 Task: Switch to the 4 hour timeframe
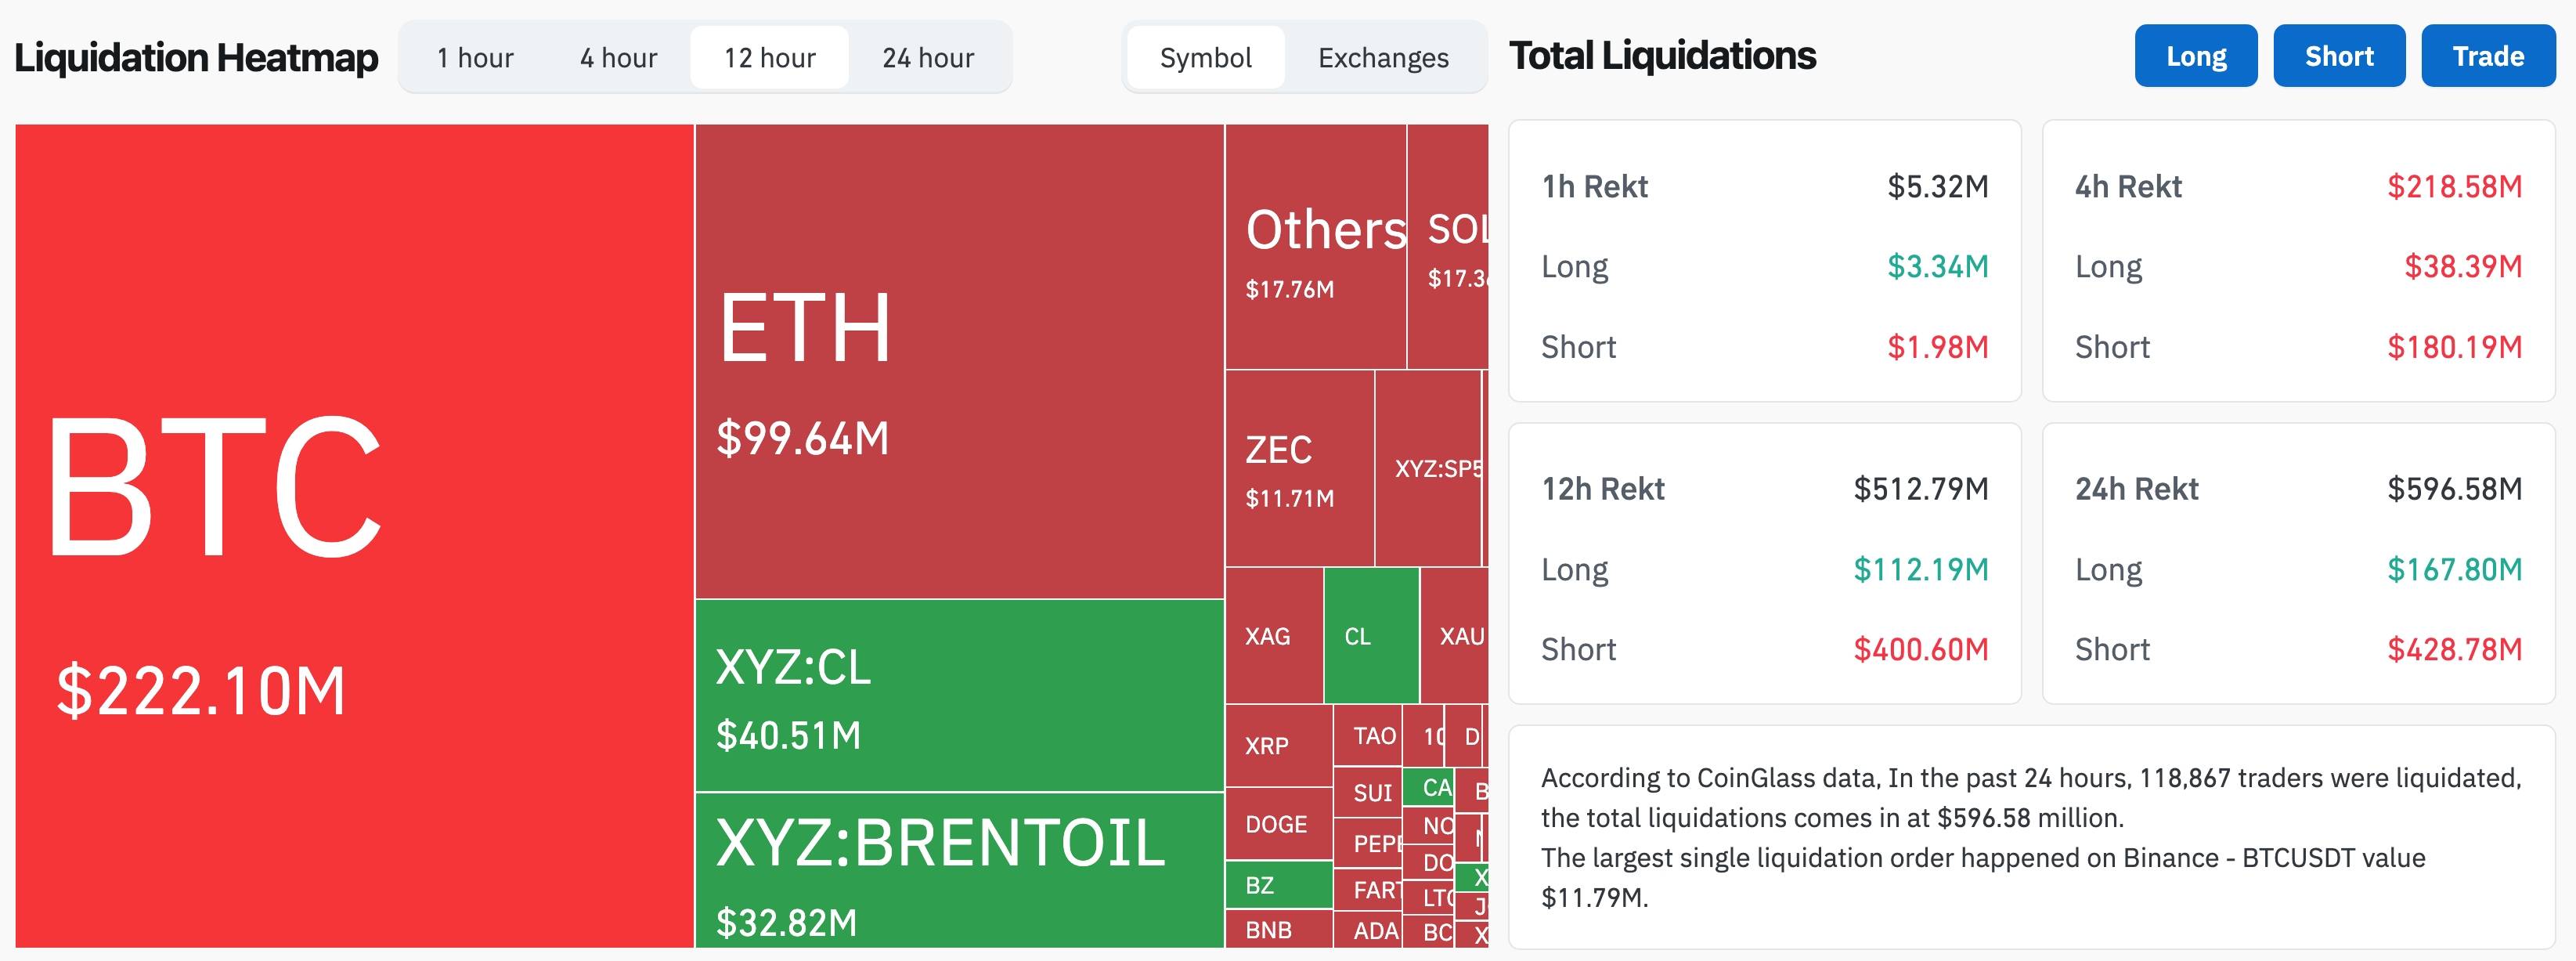pyautogui.click(x=618, y=58)
